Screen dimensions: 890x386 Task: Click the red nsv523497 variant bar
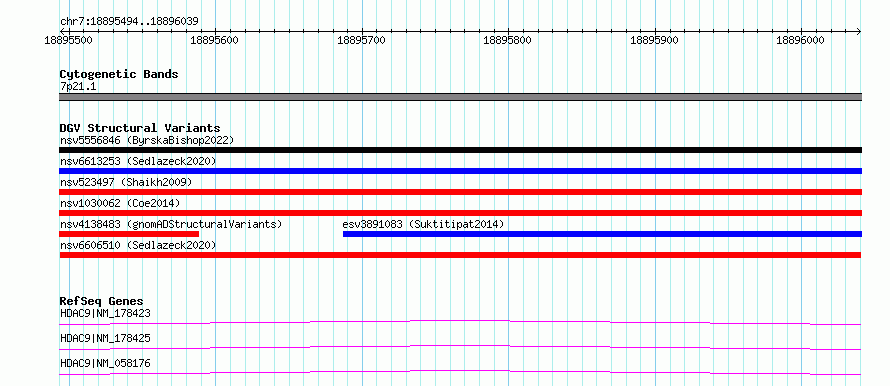(460, 192)
